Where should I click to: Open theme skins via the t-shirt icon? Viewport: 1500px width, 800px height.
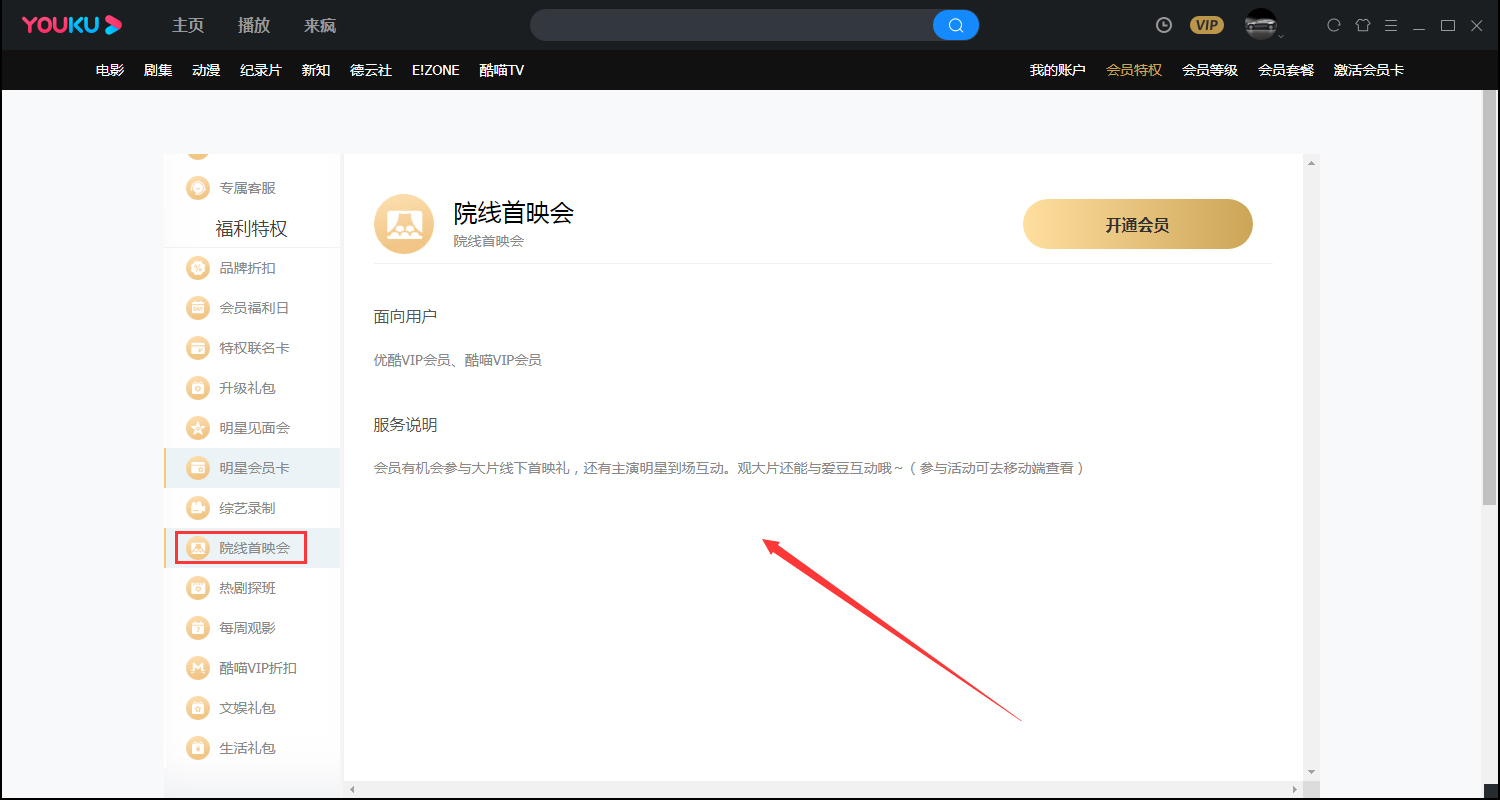coord(1362,24)
